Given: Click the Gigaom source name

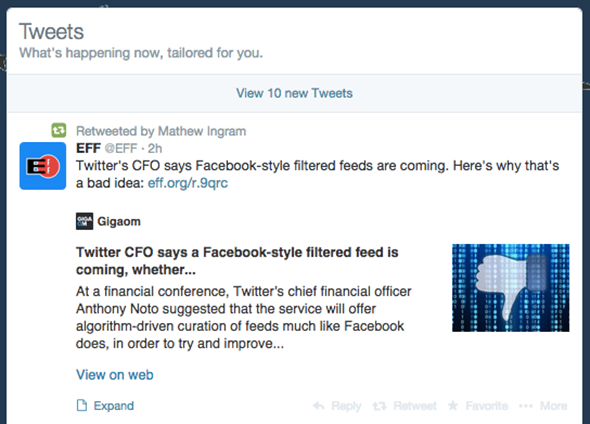Looking at the screenshot, I should pos(119,221).
